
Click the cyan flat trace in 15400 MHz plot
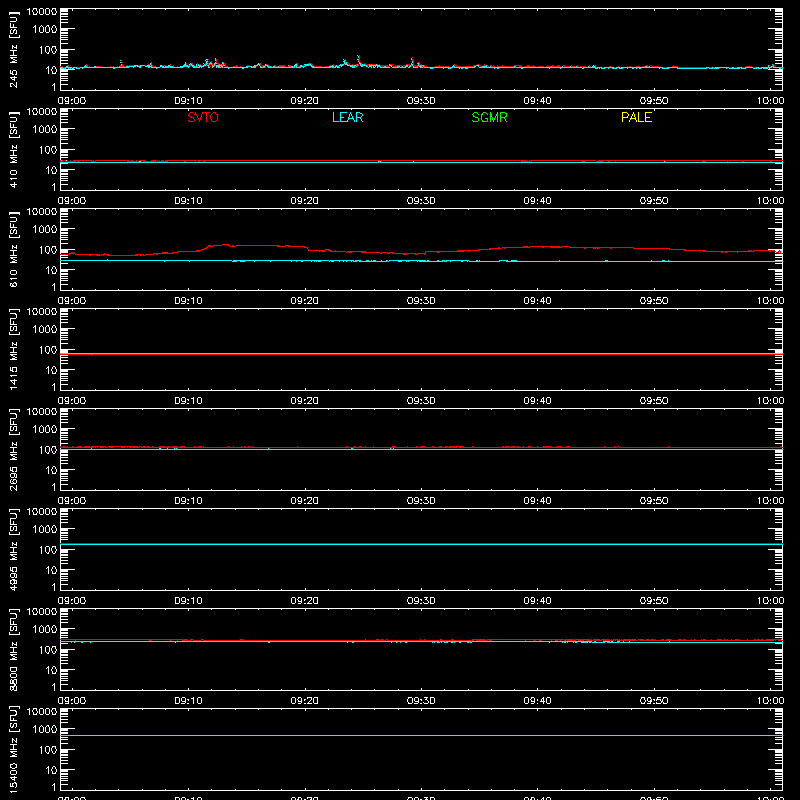421,735
